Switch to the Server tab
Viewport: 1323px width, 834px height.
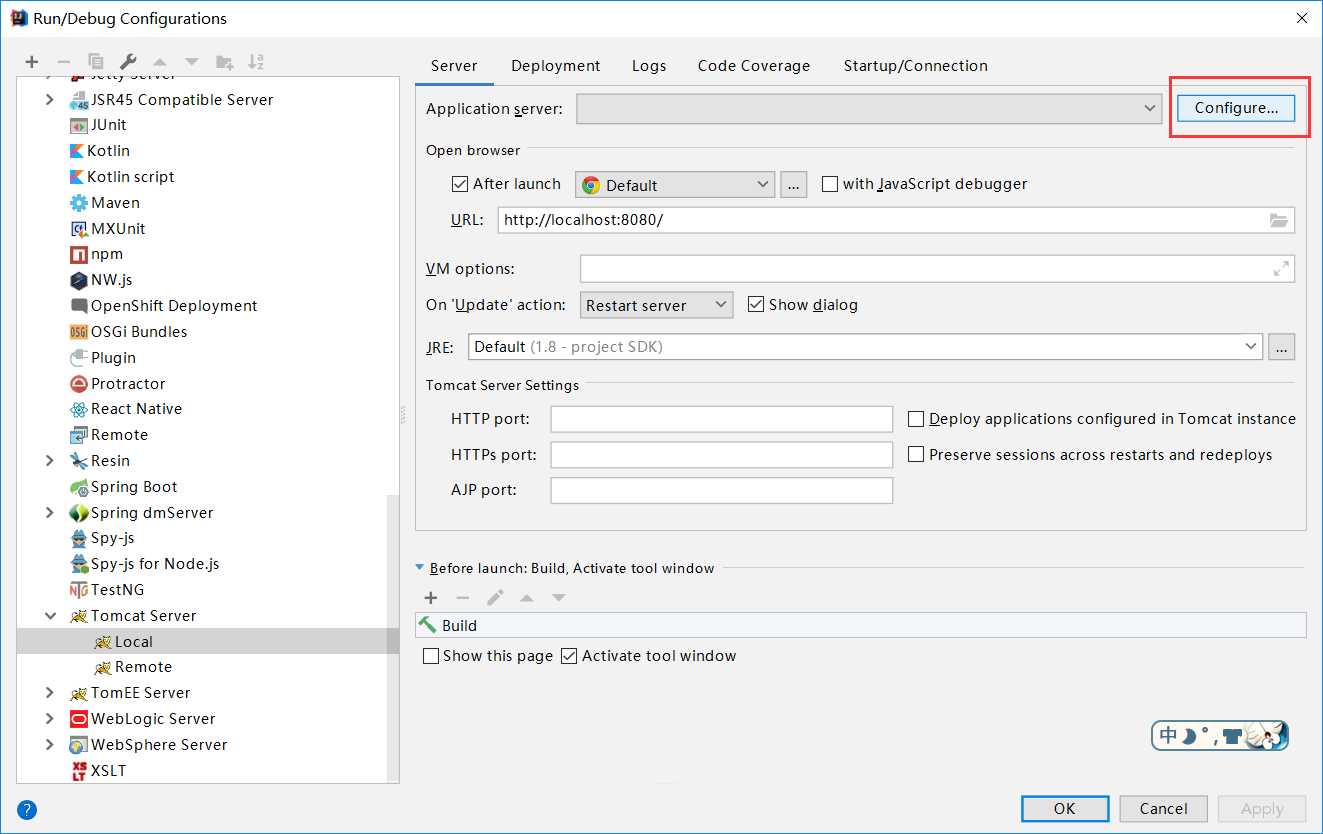(x=454, y=66)
